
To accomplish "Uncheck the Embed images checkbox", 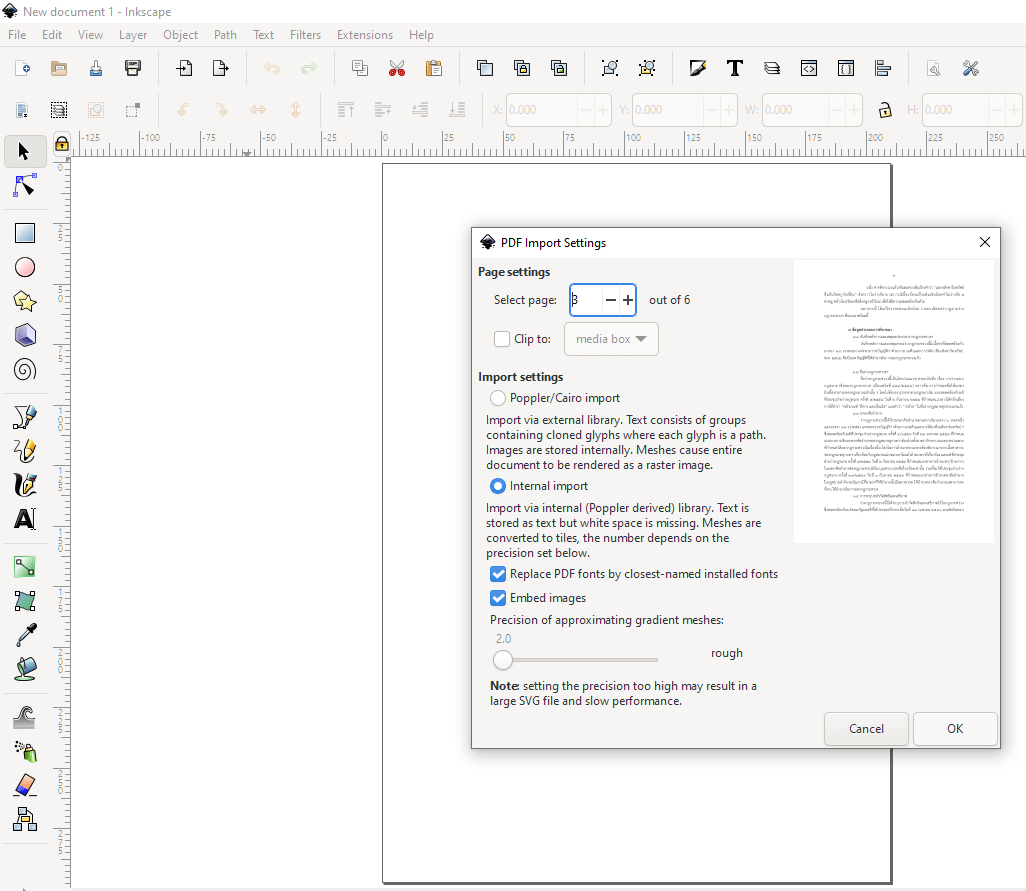I will tap(498, 598).
